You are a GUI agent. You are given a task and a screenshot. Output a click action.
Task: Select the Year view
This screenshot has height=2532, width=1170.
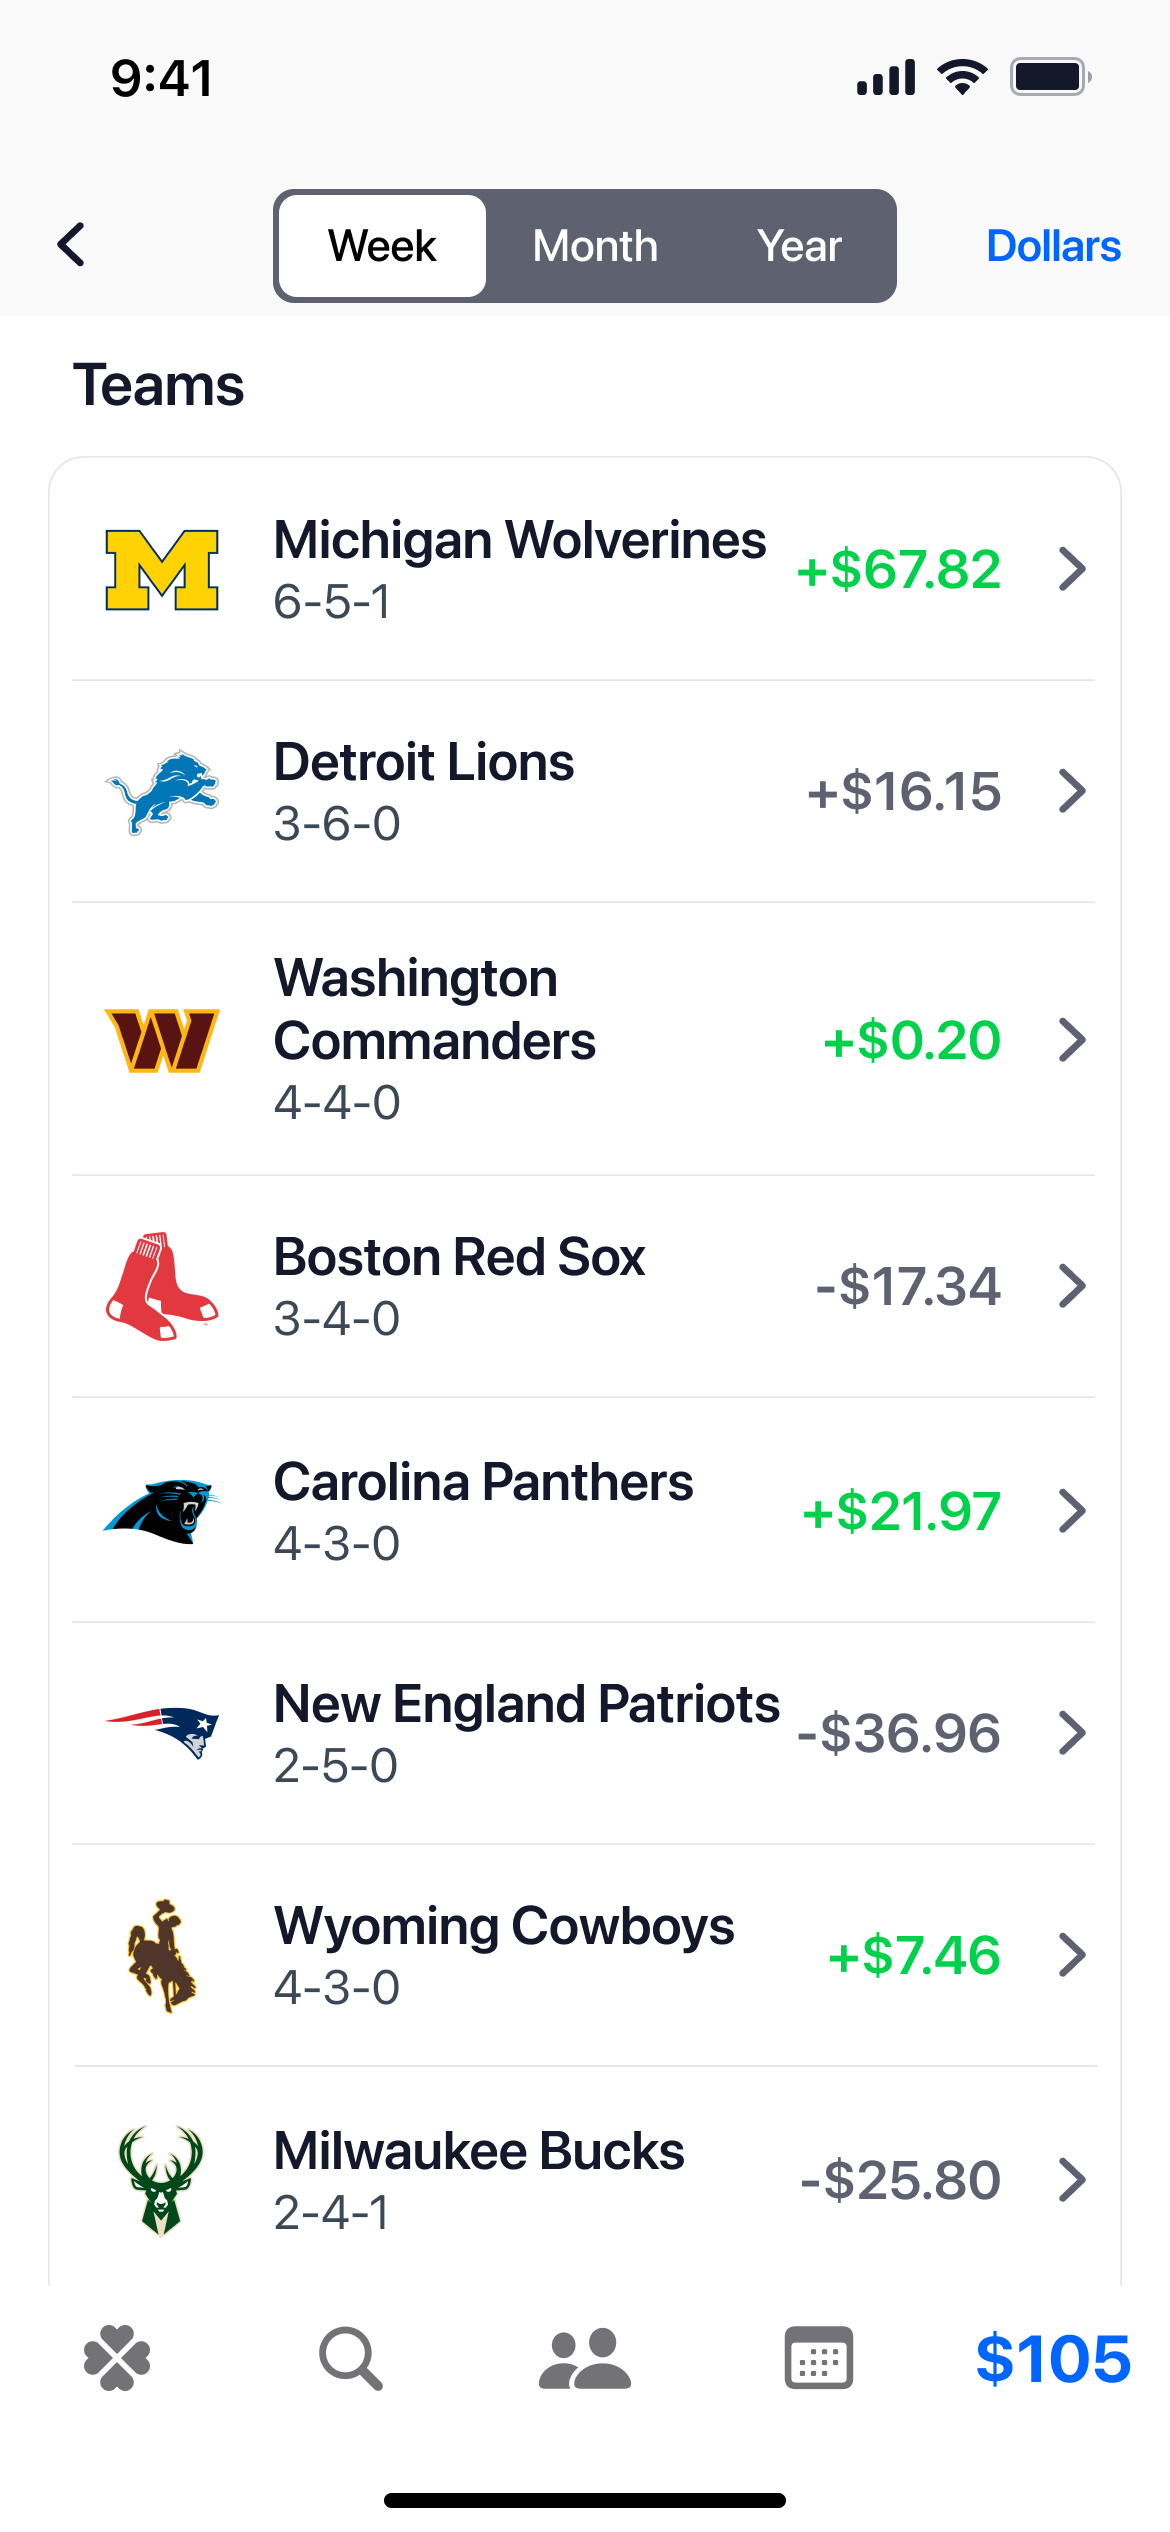799,246
